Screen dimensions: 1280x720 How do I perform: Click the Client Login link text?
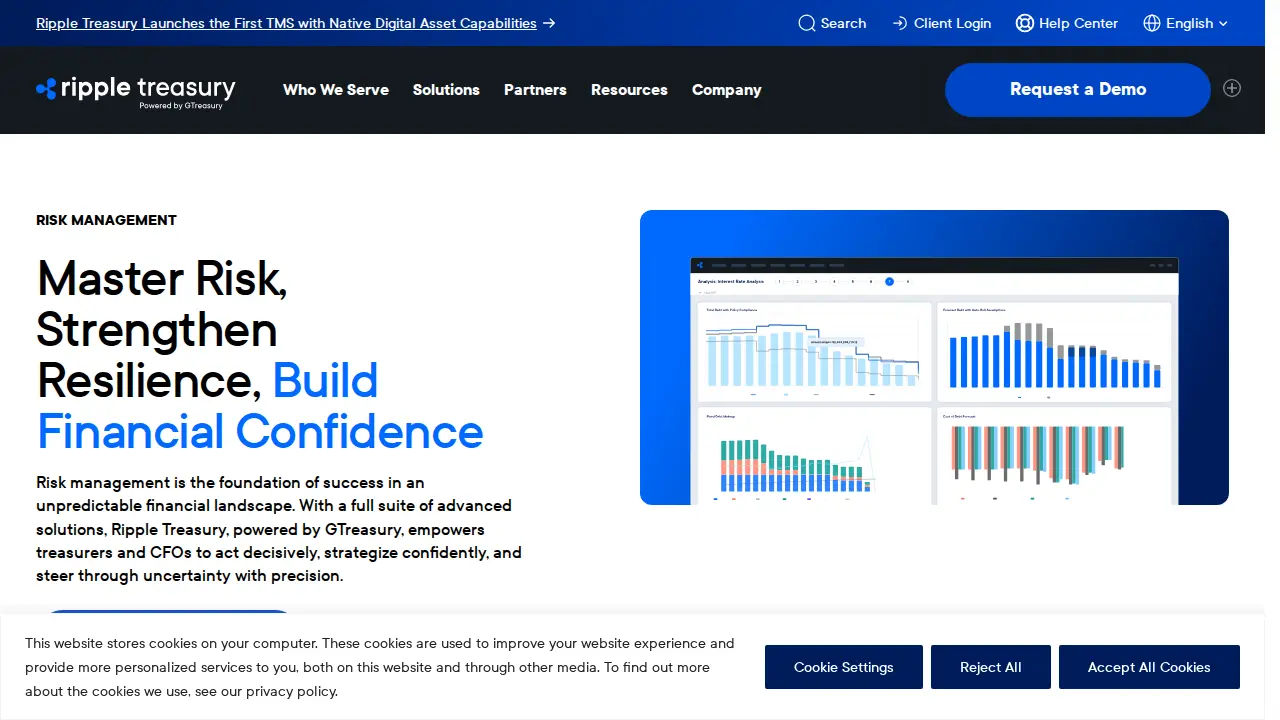click(953, 23)
